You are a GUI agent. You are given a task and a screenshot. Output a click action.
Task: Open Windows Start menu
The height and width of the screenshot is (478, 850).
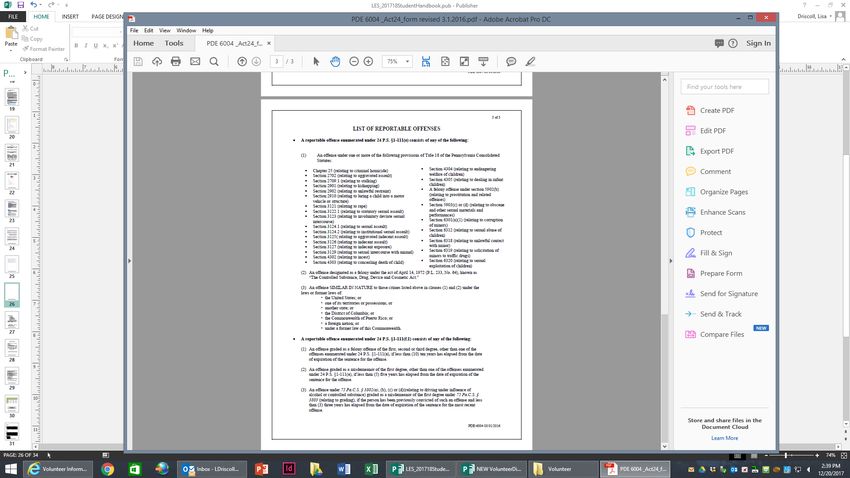click(10, 469)
